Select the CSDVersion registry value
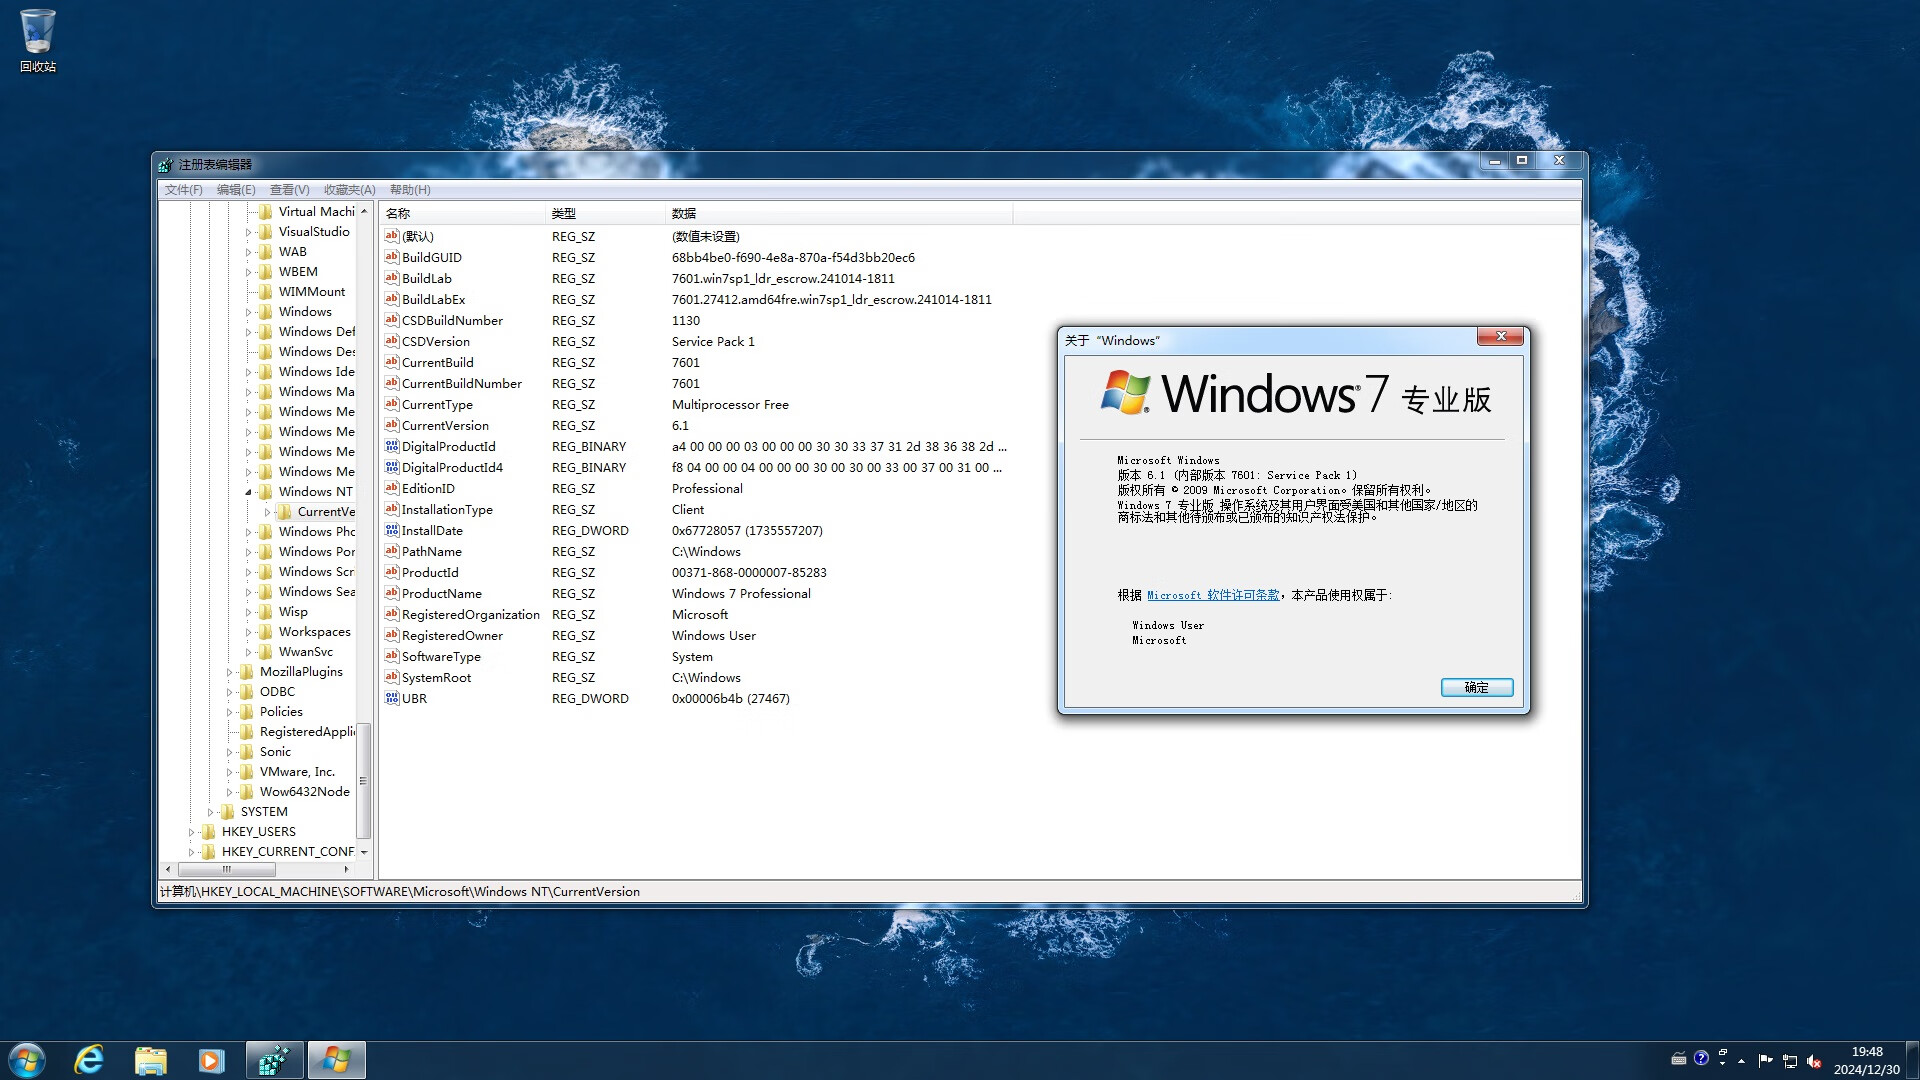Image resolution: width=1920 pixels, height=1080 pixels. point(436,341)
